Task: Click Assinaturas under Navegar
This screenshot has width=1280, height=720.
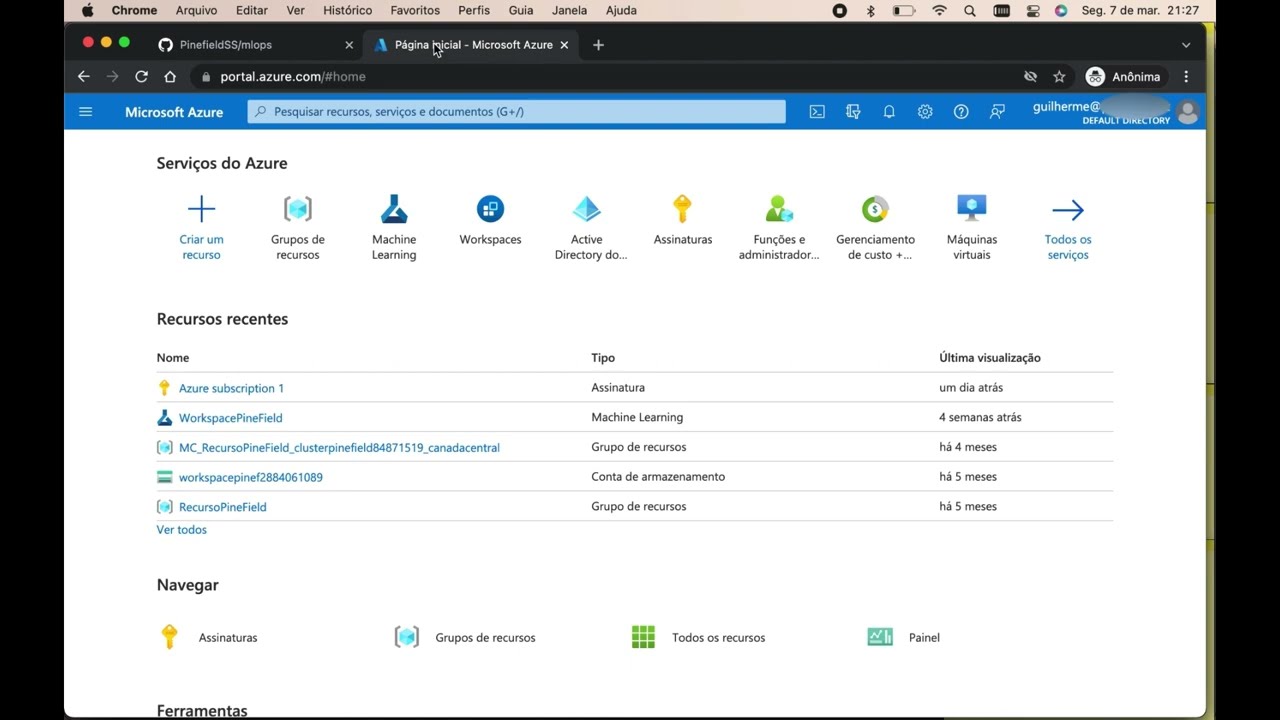Action: (x=228, y=637)
